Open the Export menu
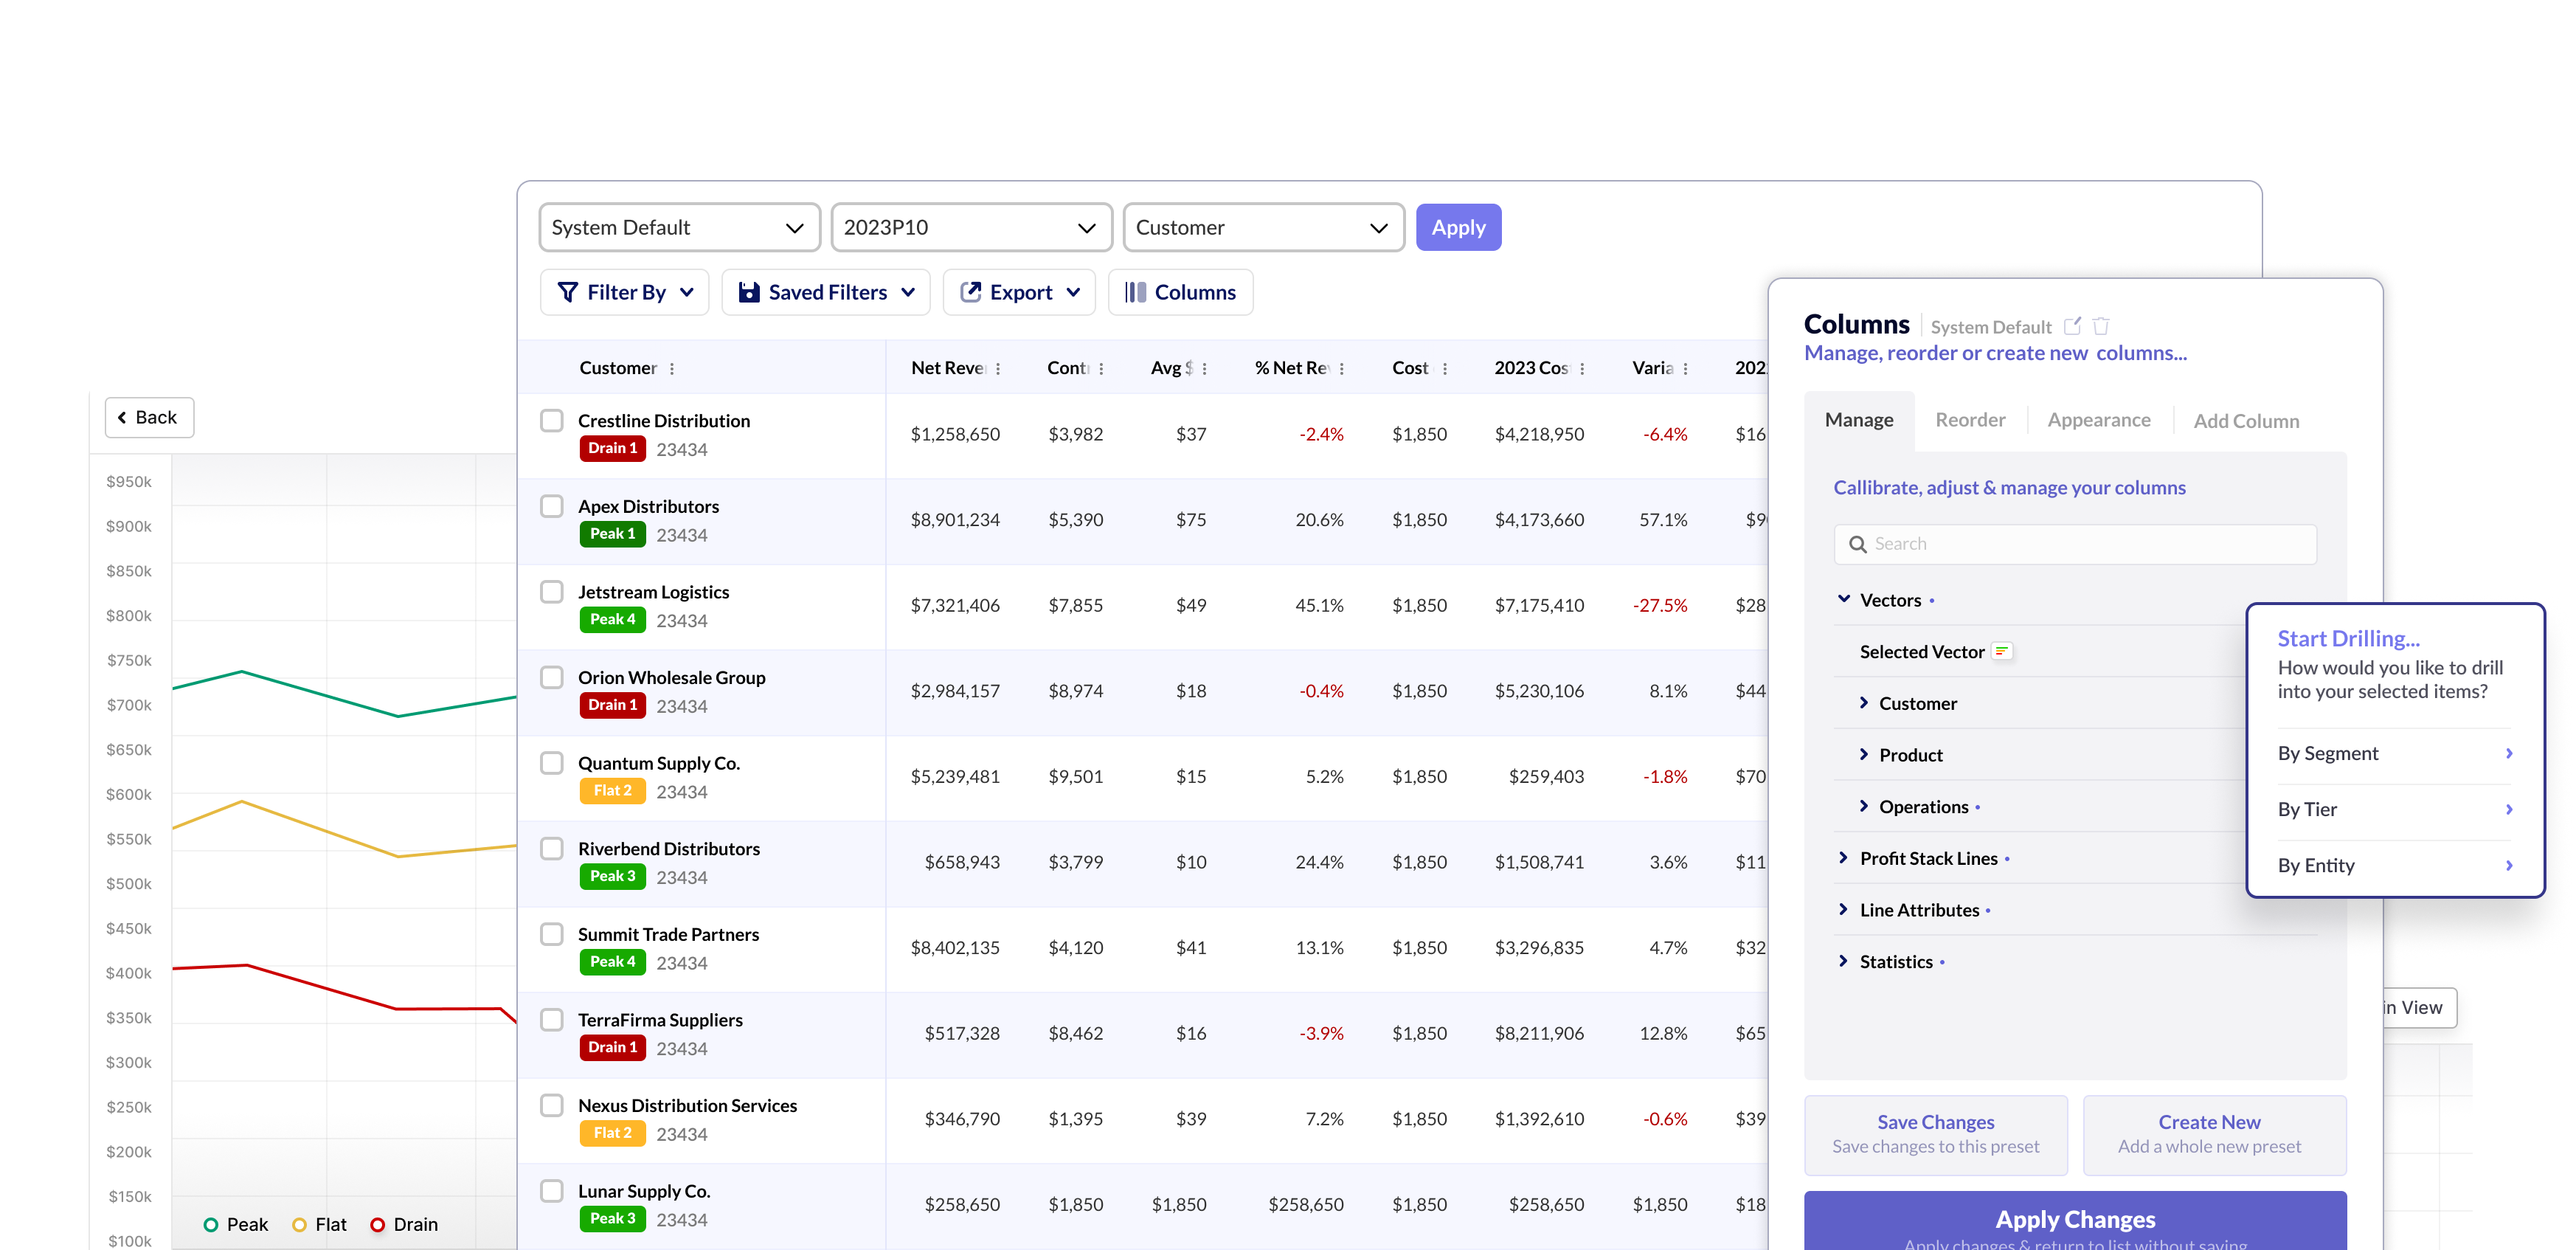2576x1250 pixels. pos(1019,292)
